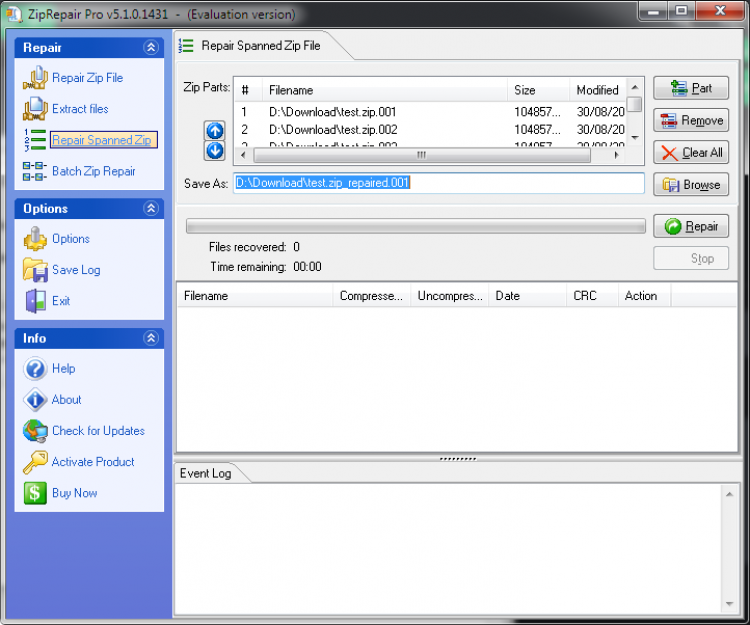Click the Repair Zip File icon

(x=35, y=78)
